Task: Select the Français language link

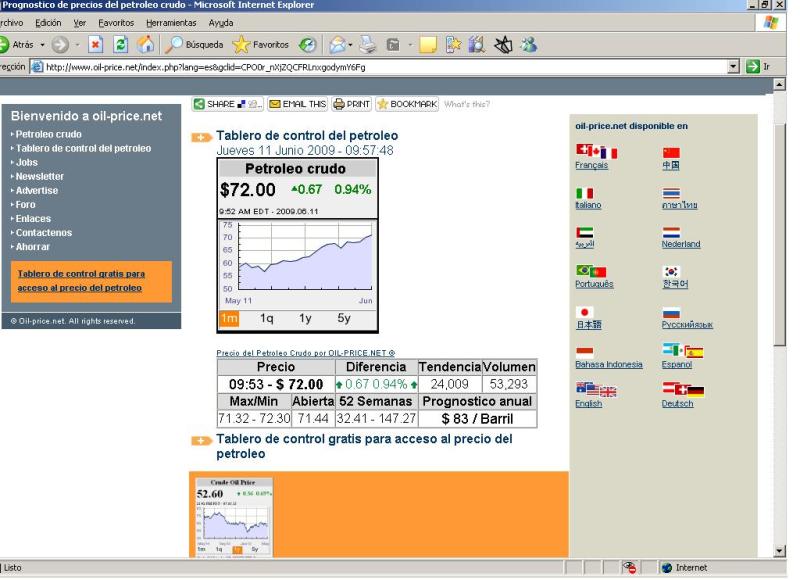Action: coord(591,165)
